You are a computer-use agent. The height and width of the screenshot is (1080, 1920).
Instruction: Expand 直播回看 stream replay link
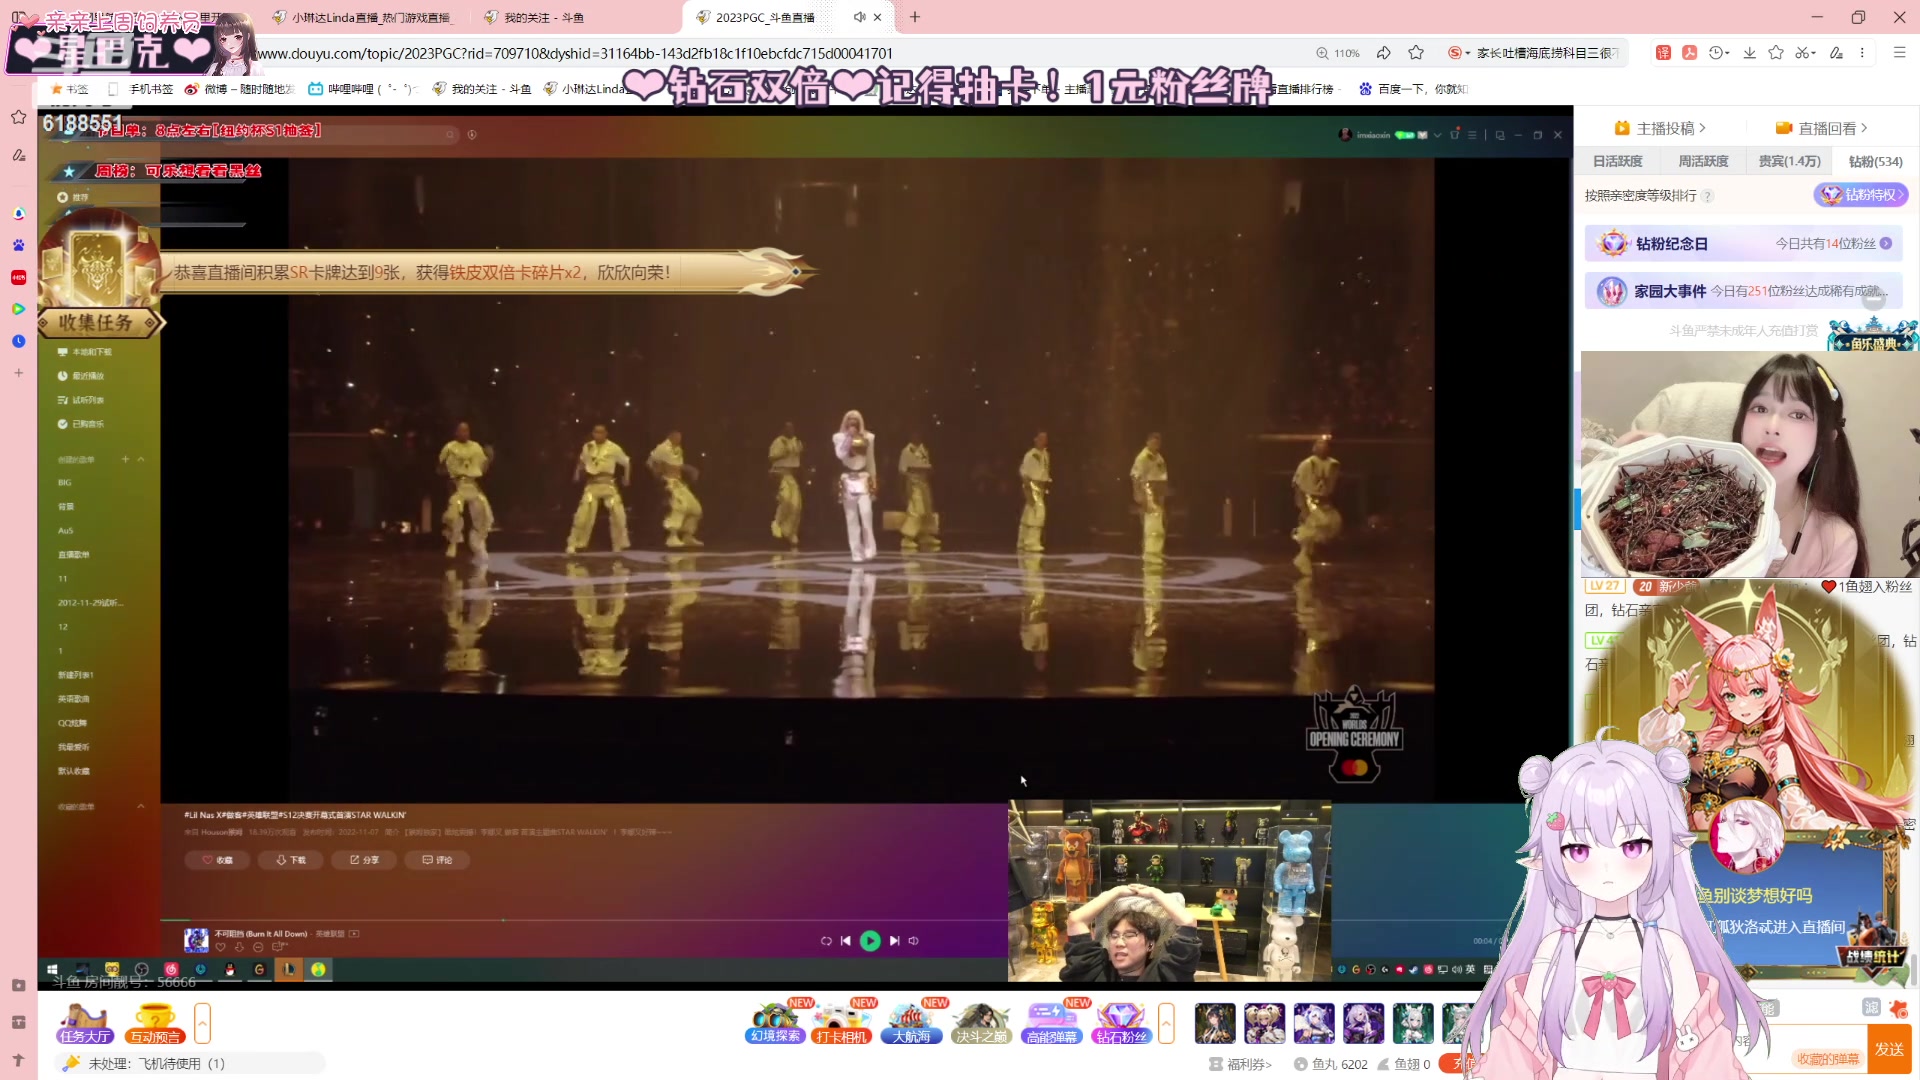tap(1821, 128)
